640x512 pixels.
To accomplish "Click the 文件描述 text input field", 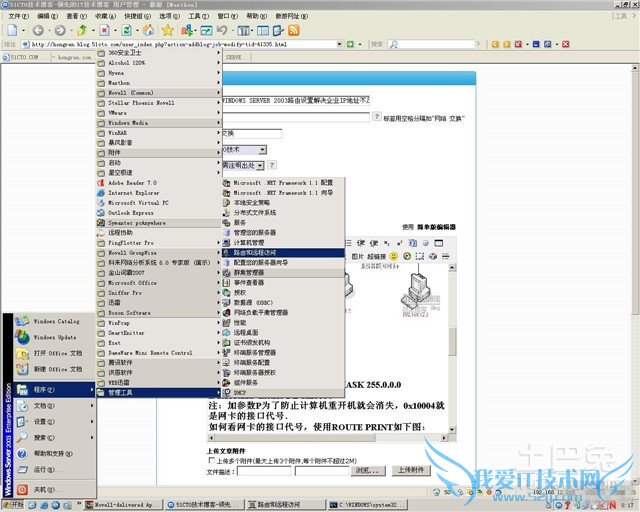I will [x=264, y=471].
